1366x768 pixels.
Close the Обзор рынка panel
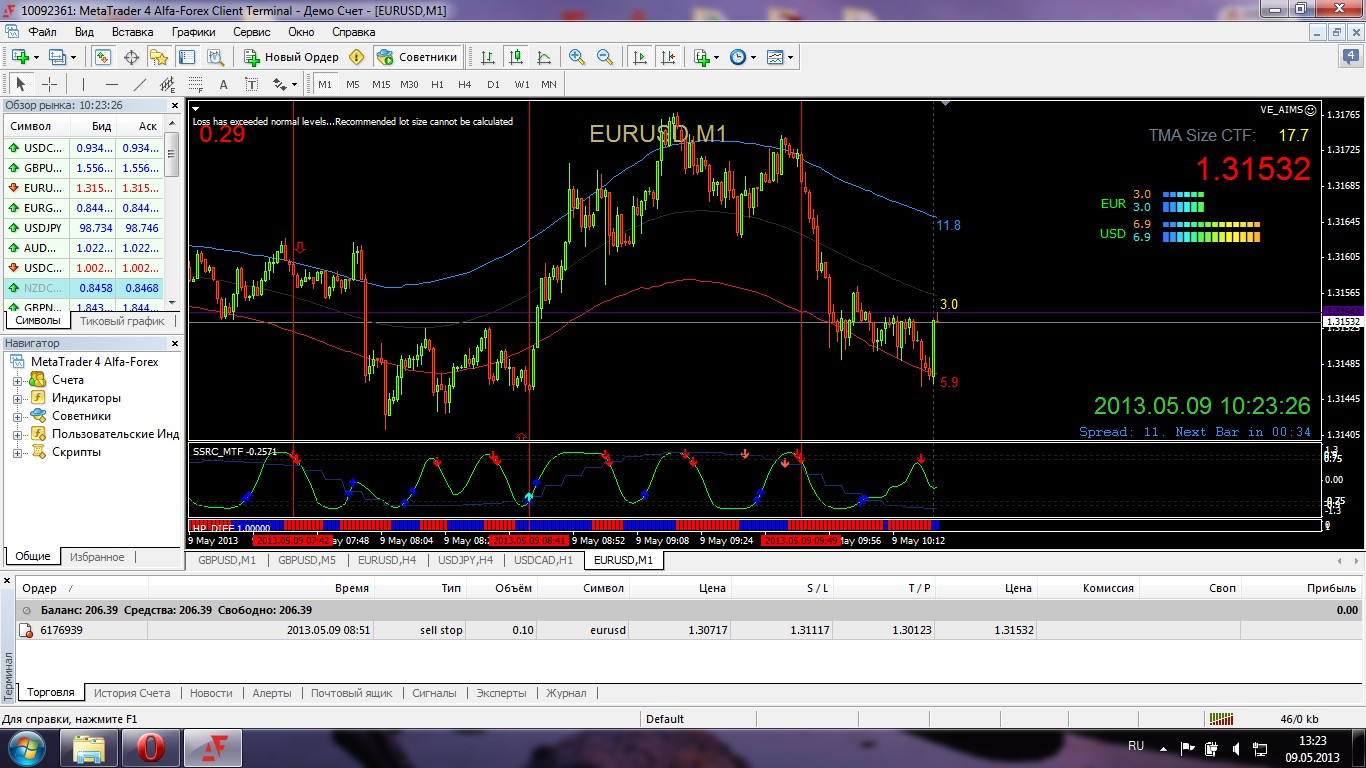(x=177, y=105)
